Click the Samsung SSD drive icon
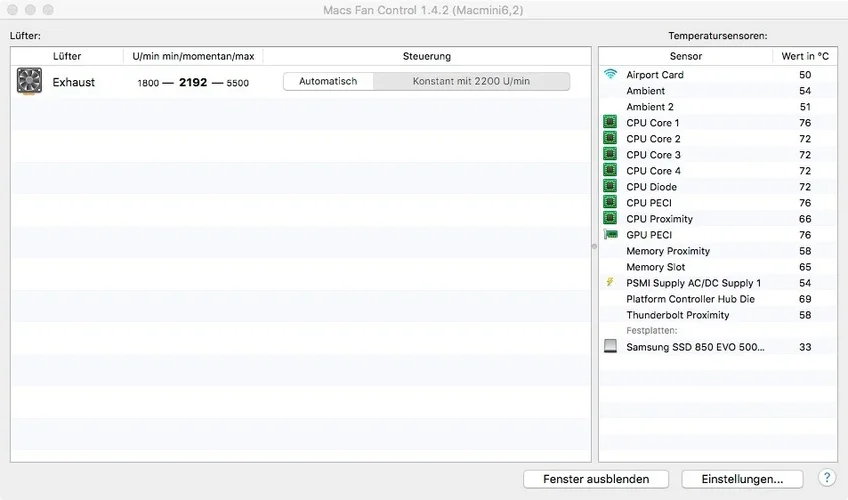Image resolution: width=848 pixels, height=500 pixels. click(610, 346)
